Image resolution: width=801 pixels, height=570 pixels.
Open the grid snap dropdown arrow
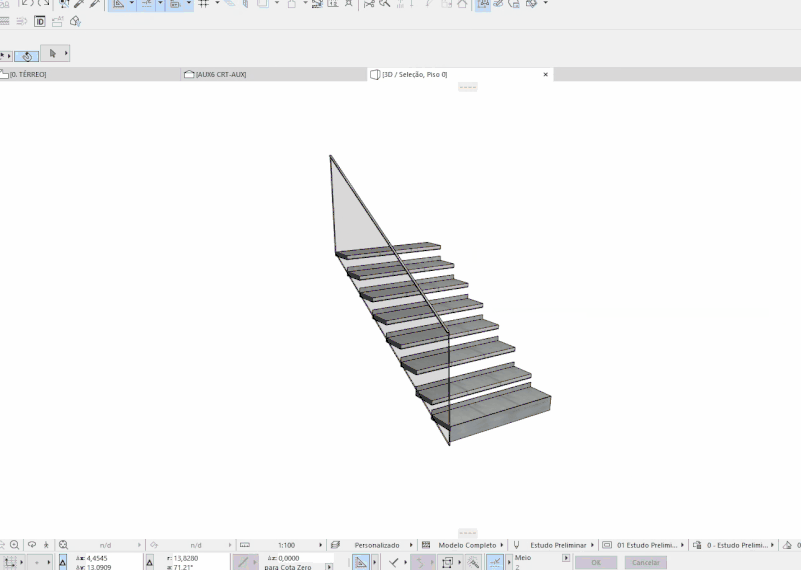point(217,4)
